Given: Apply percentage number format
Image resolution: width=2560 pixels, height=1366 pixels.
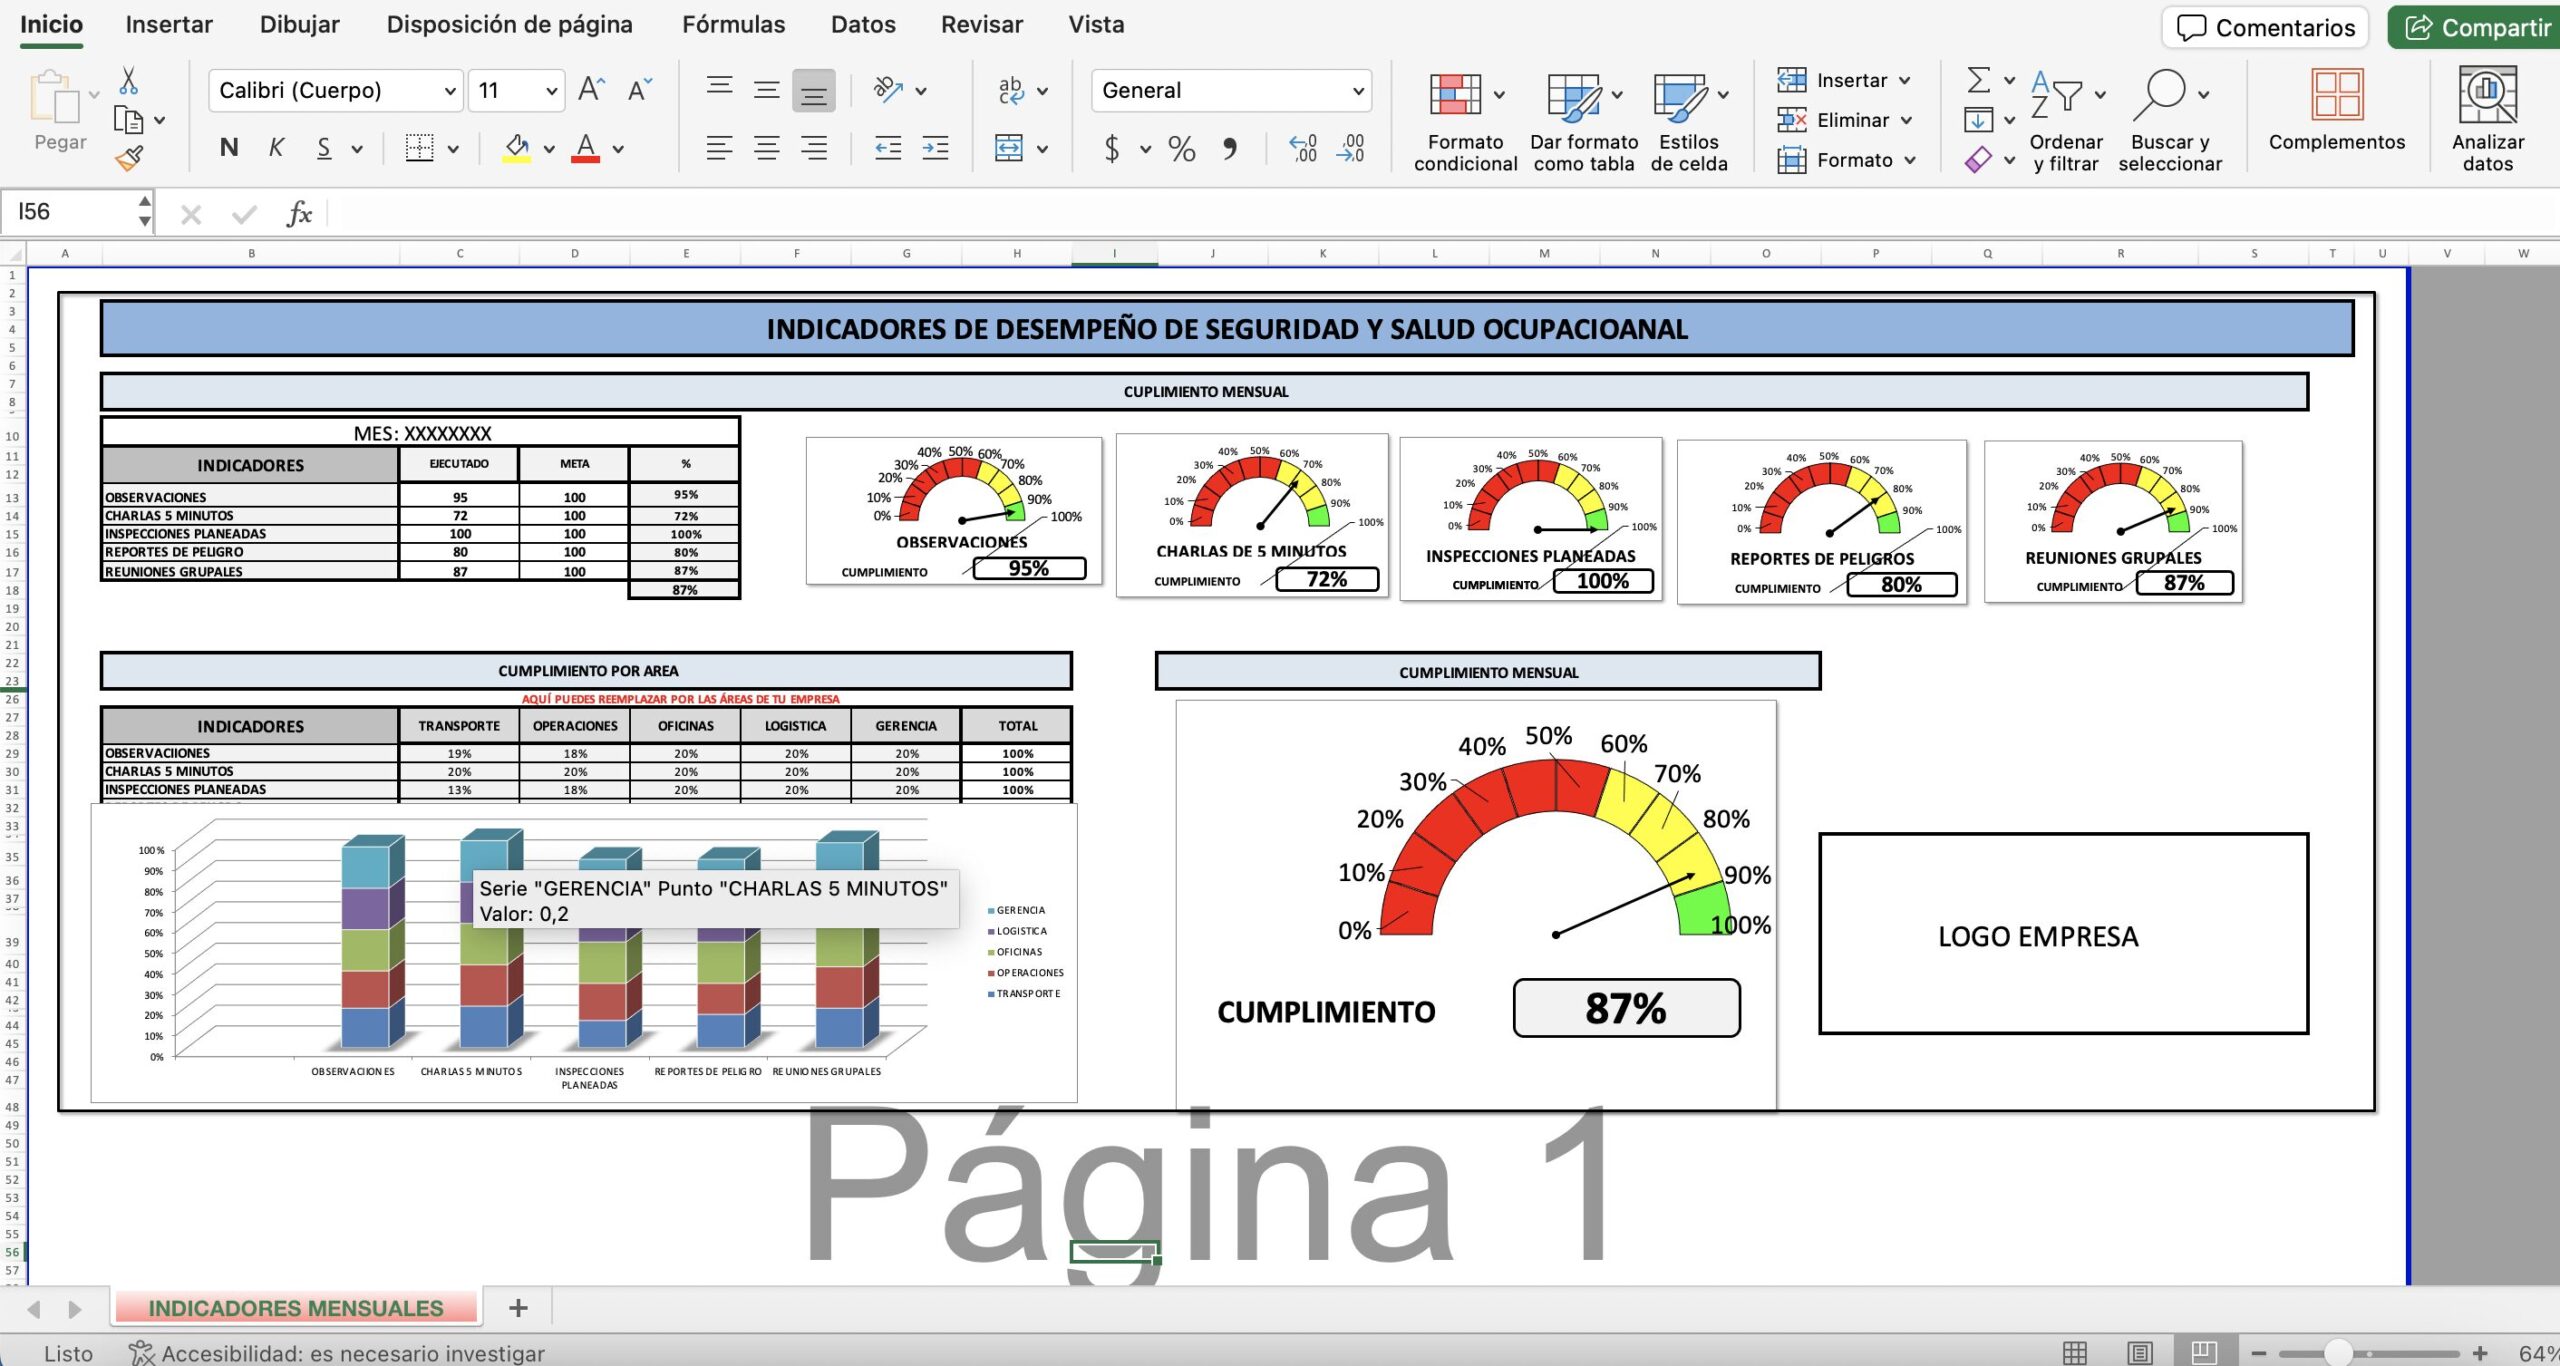Looking at the screenshot, I should [x=1180, y=148].
